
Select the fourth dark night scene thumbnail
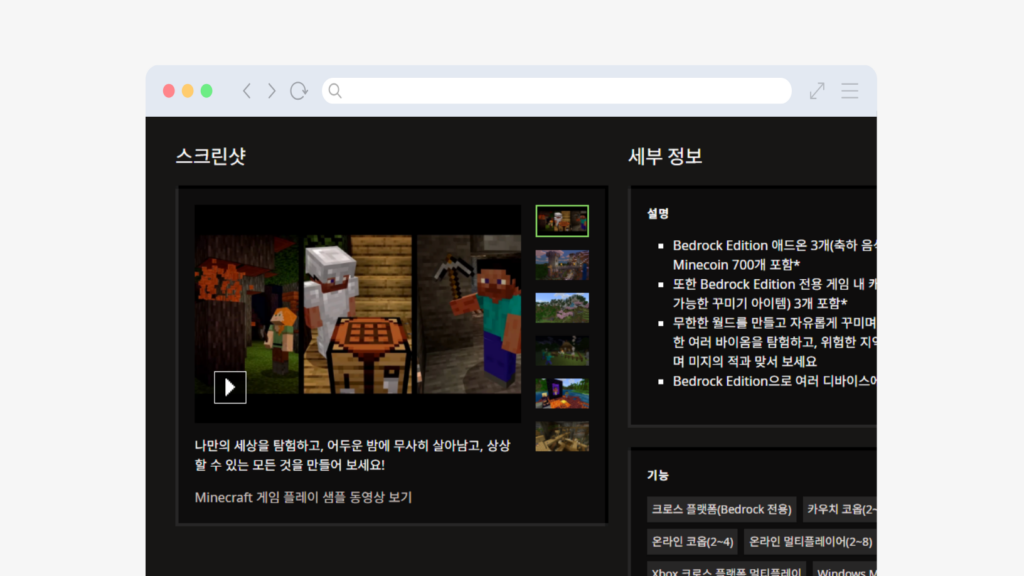pos(562,351)
